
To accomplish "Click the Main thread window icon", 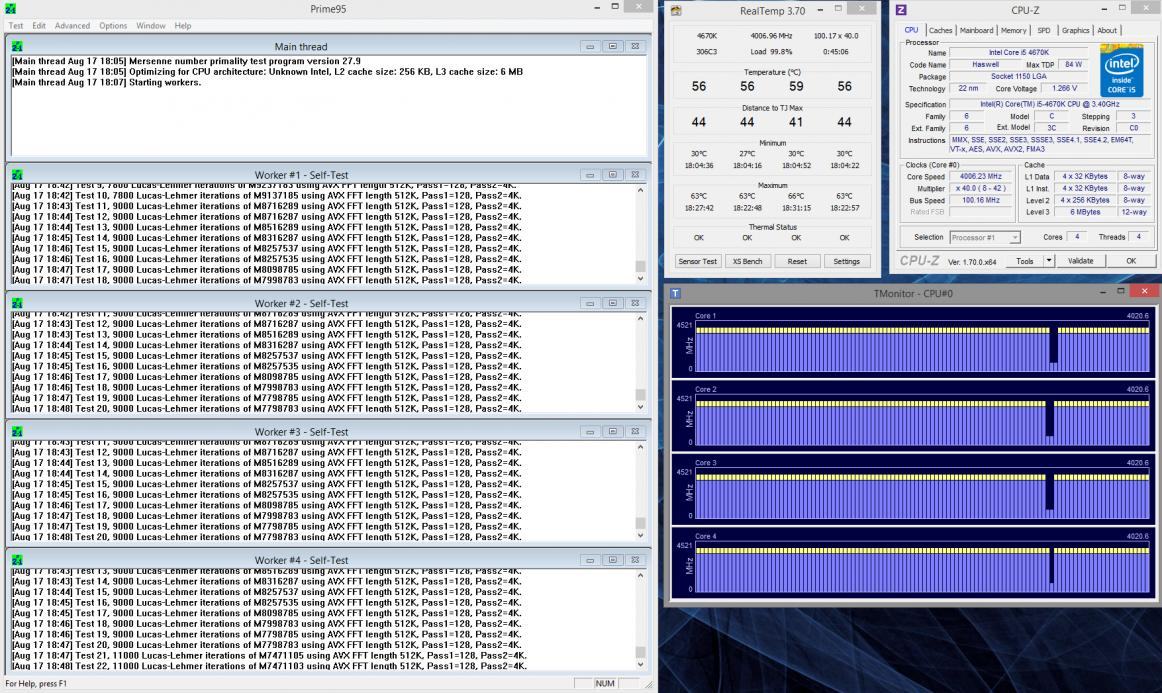I will point(17,46).
